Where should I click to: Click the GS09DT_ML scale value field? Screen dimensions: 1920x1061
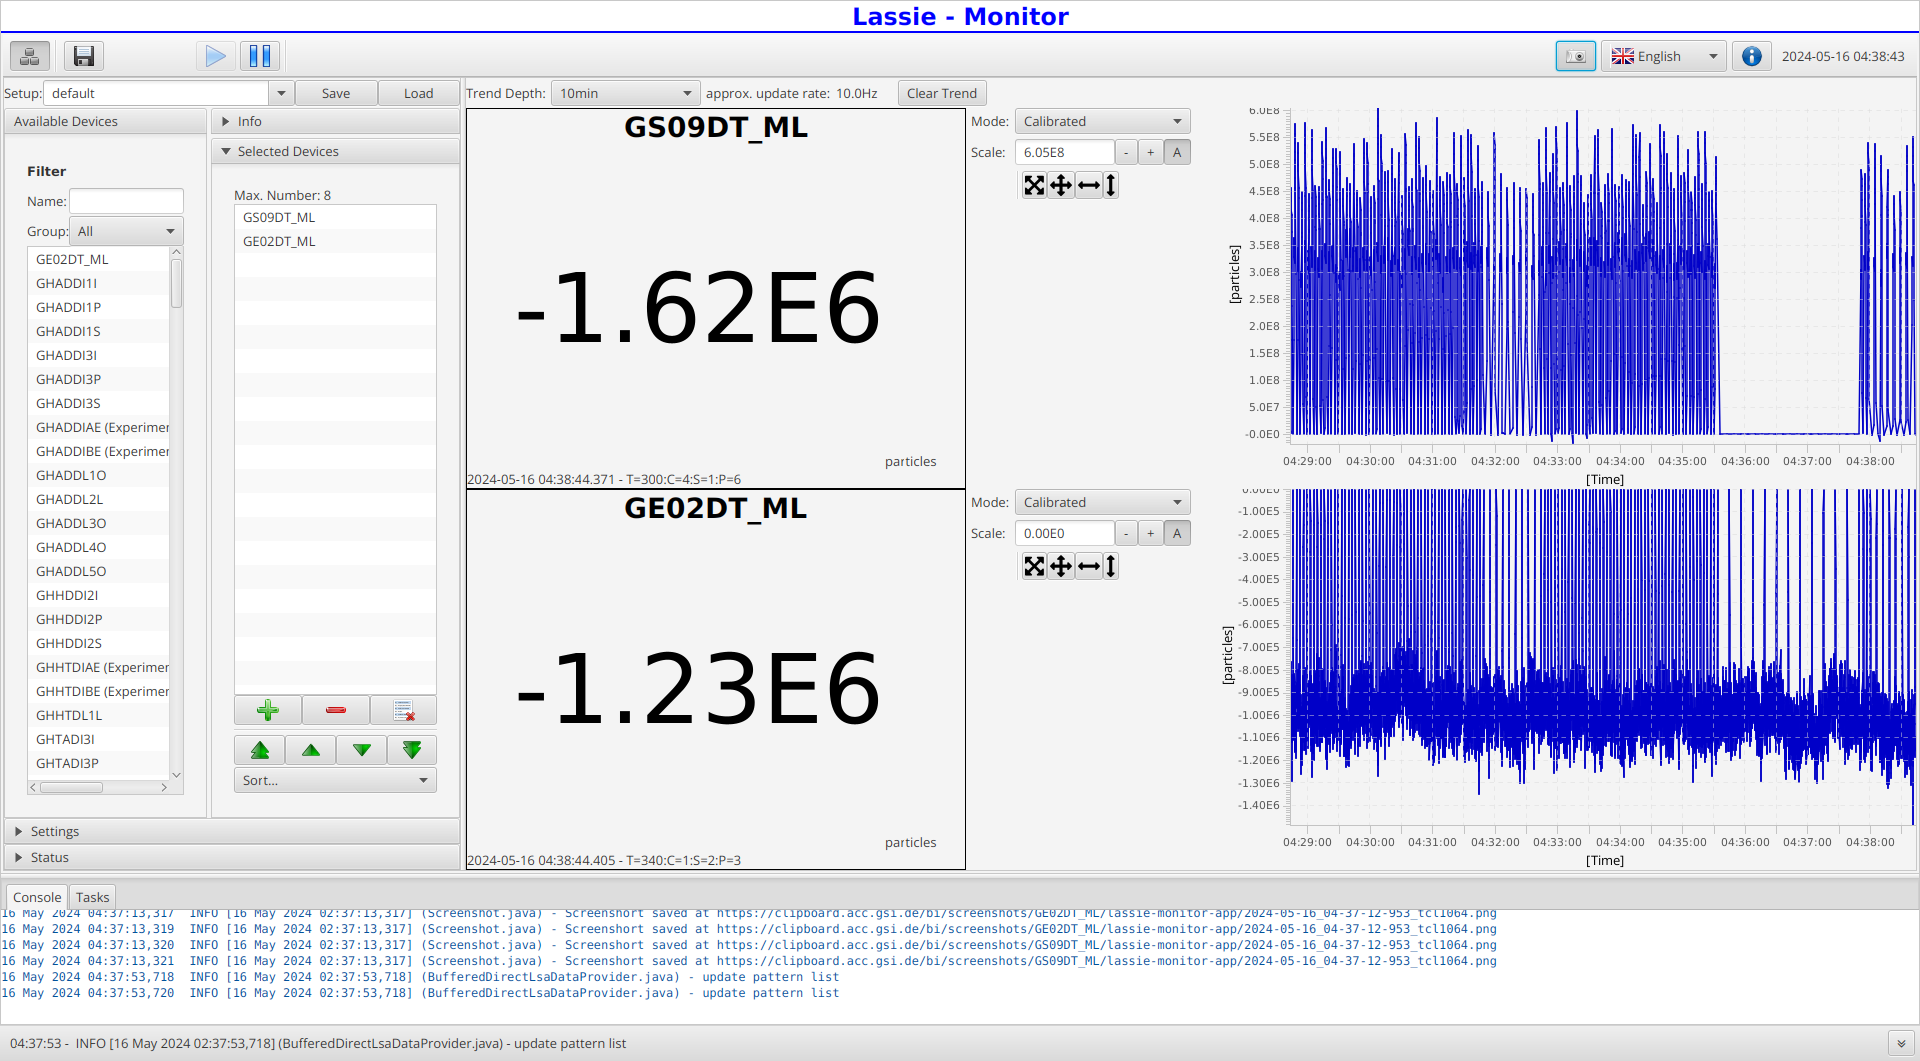pos(1064,152)
